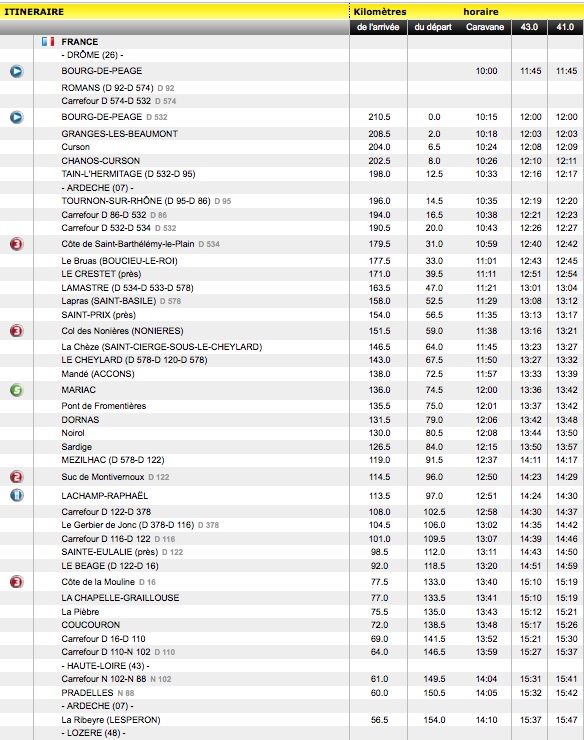Click the category 2 icon for Suc de Montivernoux

pos(17,477)
